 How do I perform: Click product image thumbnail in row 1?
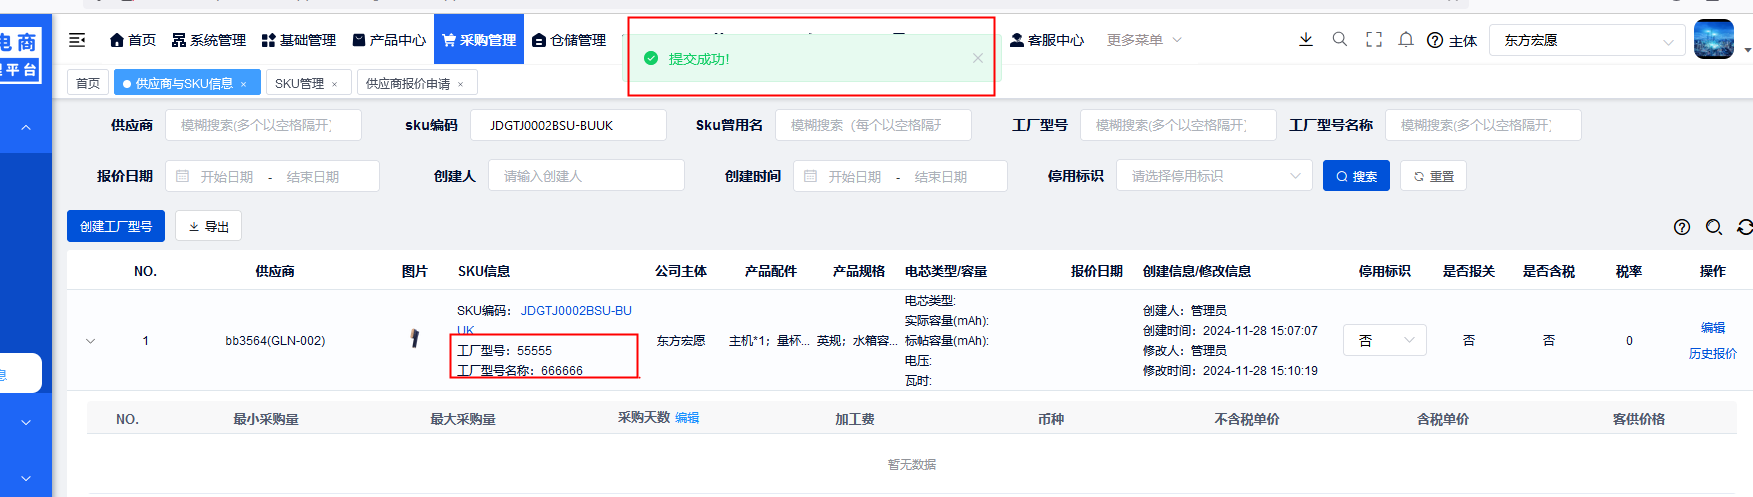[x=414, y=339]
